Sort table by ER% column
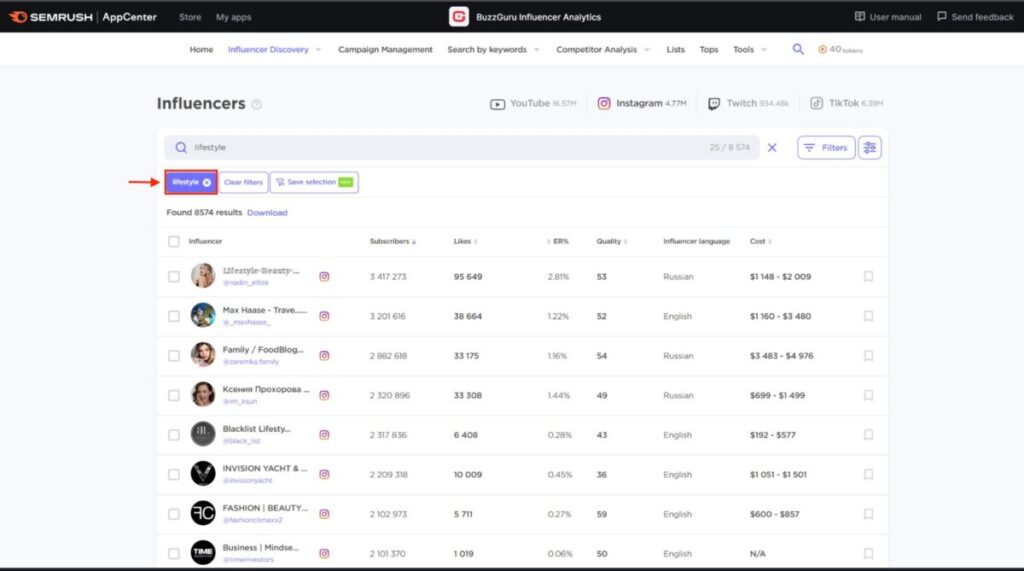1024x571 pixels. point(558,241)
